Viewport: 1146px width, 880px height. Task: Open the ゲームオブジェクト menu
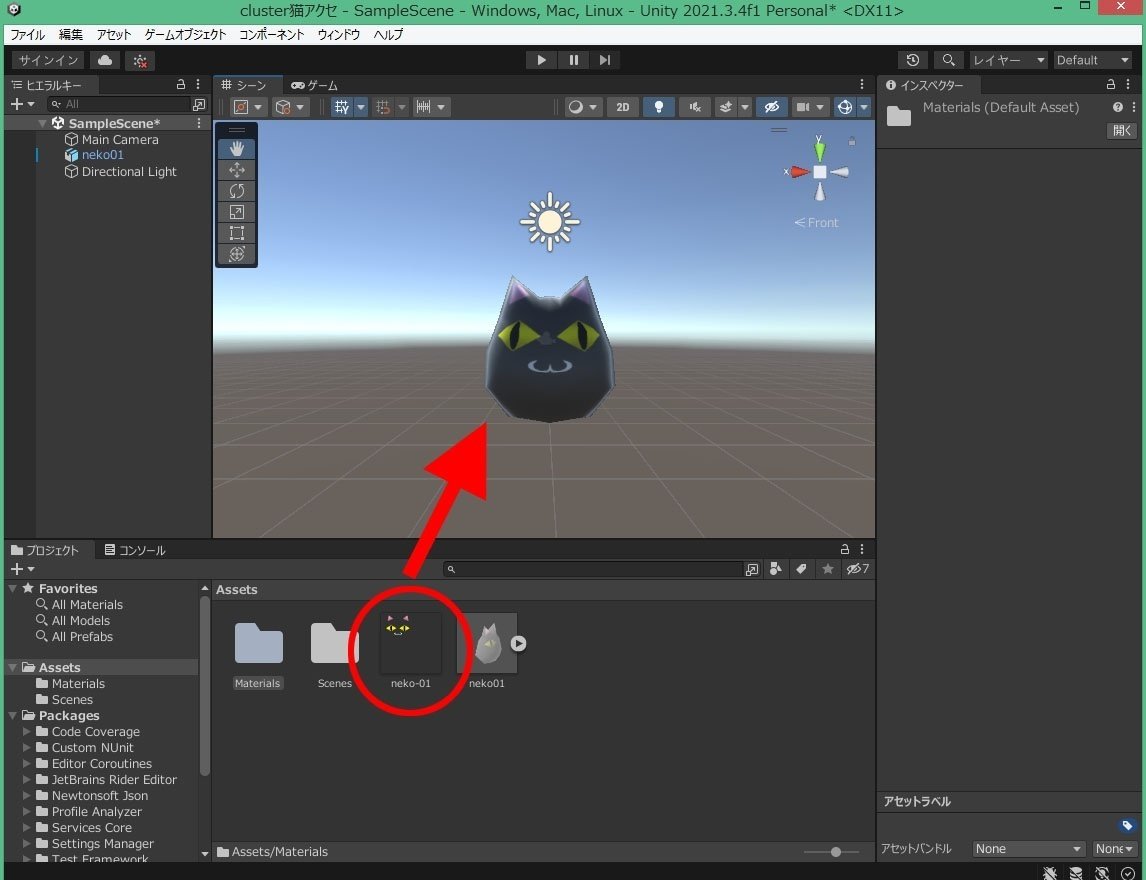(x=186, y=34)
